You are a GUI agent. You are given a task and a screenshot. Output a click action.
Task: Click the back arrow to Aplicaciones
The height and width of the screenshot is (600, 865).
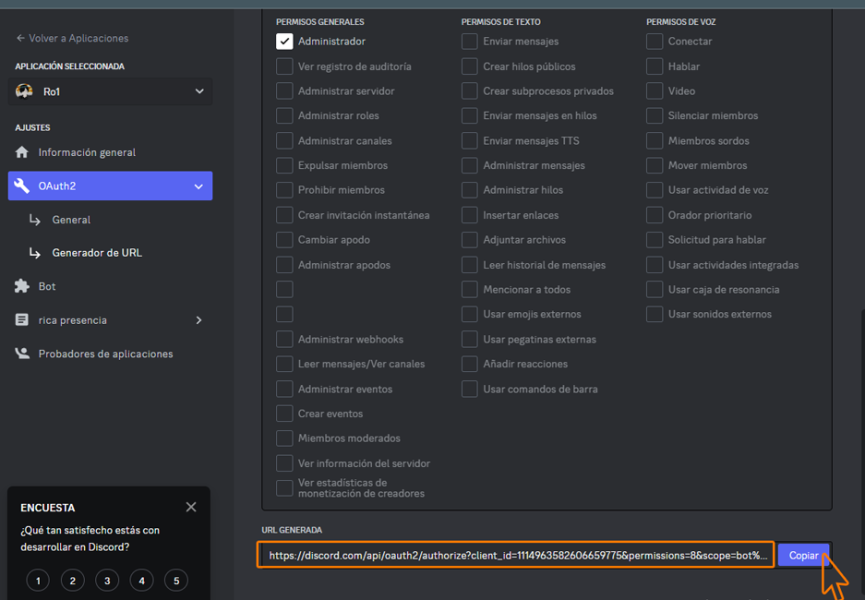(21, 38)
